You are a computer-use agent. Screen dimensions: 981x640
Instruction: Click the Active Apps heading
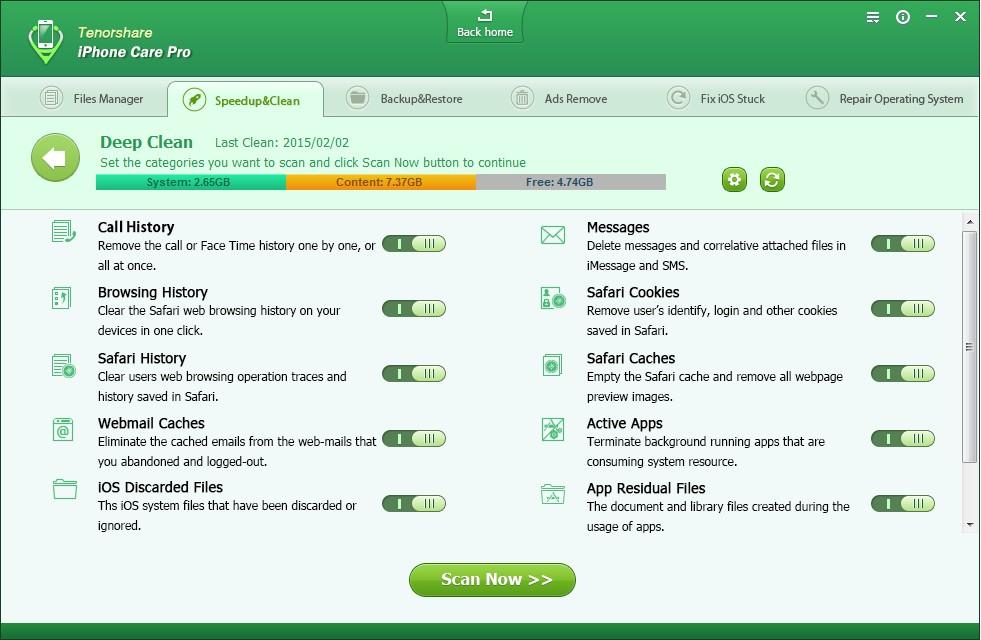pos(624,424)
